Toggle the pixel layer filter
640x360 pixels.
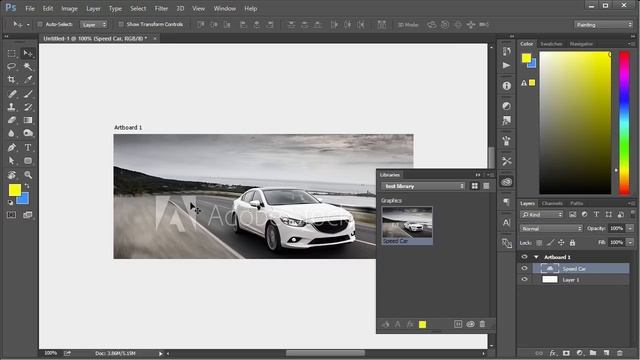[573, 214]
